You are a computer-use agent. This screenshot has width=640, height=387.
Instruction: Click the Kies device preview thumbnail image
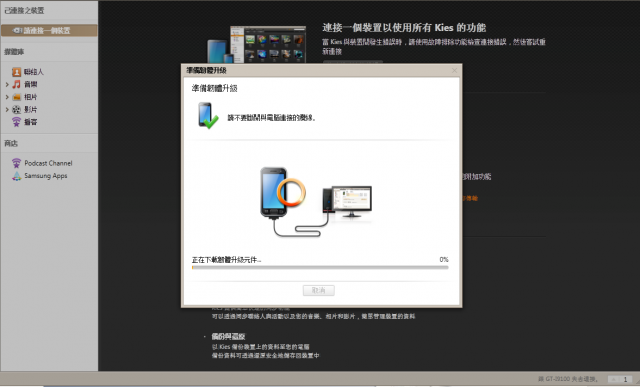coord(256,44)
